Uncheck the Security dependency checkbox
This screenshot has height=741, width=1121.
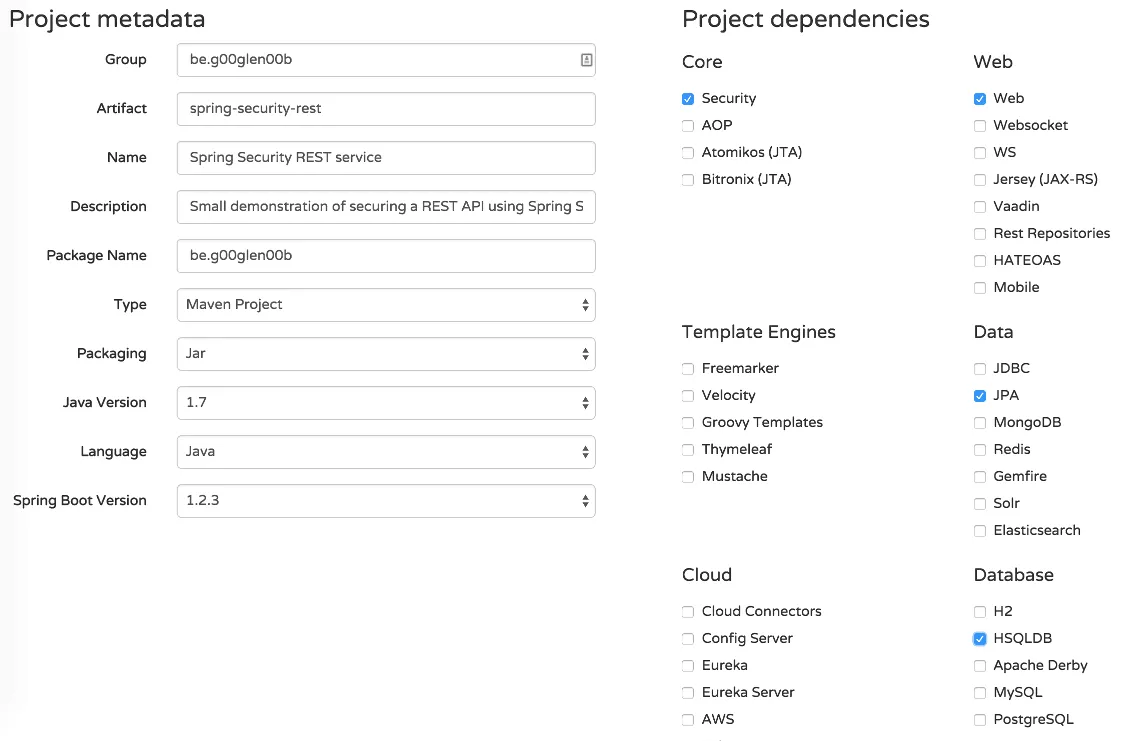pyautogui.click(x=688, y=99)
